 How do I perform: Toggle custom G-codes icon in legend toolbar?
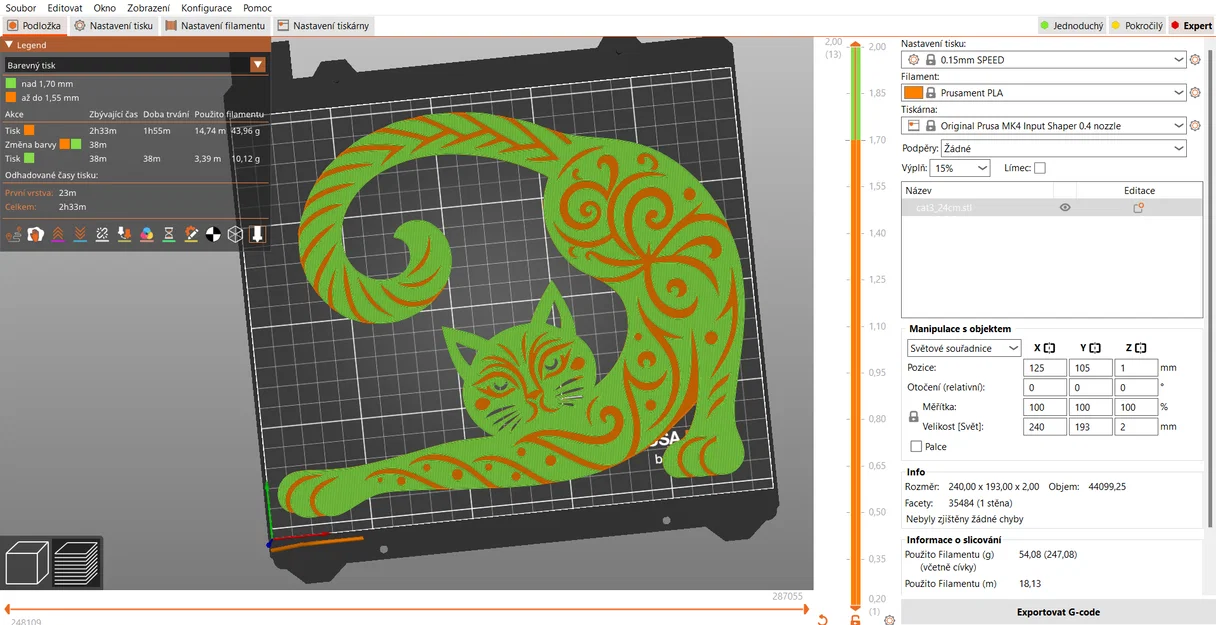pyautogui.click(x=191, y=235)
